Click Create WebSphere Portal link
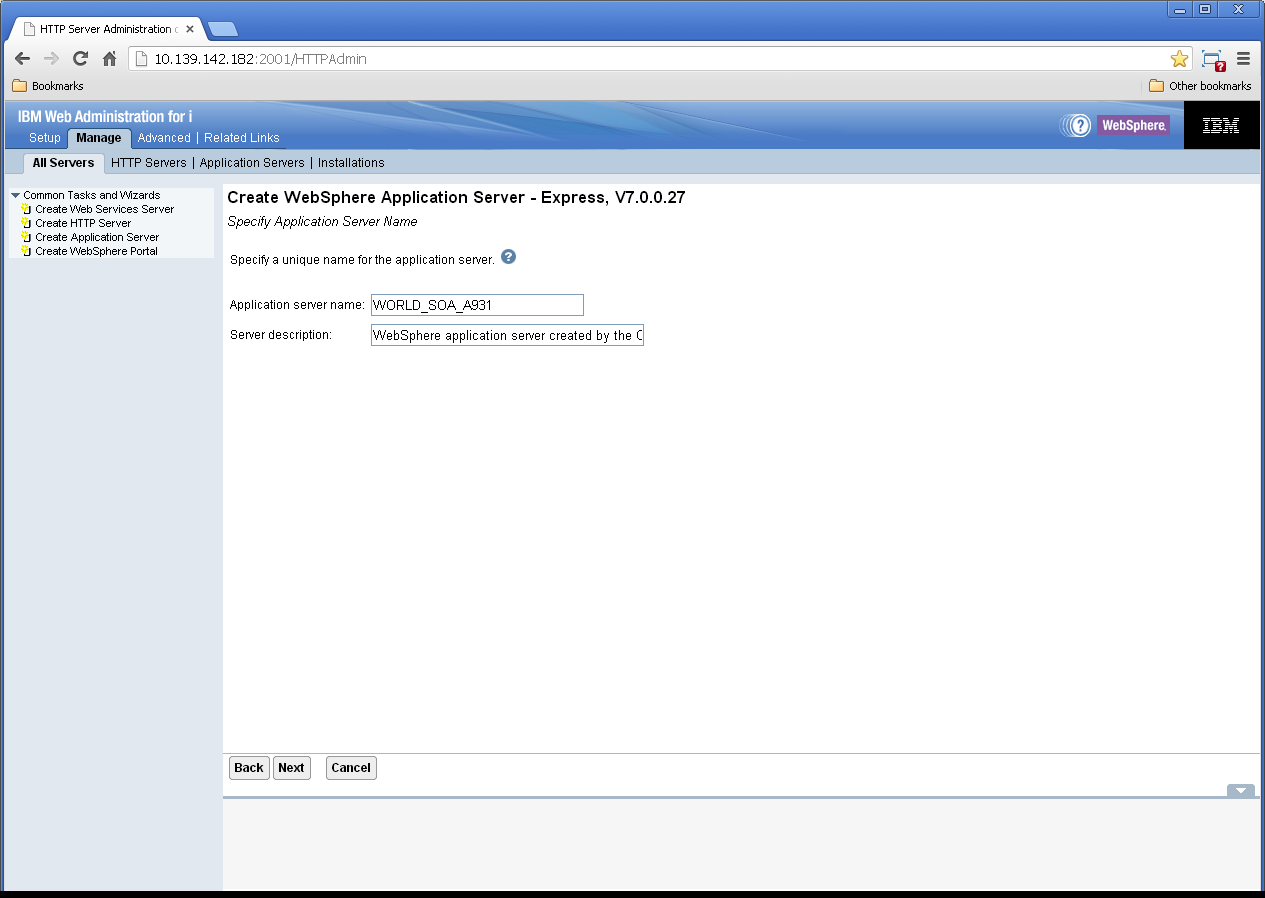Screen dimensions: 1265x898 tap(96, 251)
